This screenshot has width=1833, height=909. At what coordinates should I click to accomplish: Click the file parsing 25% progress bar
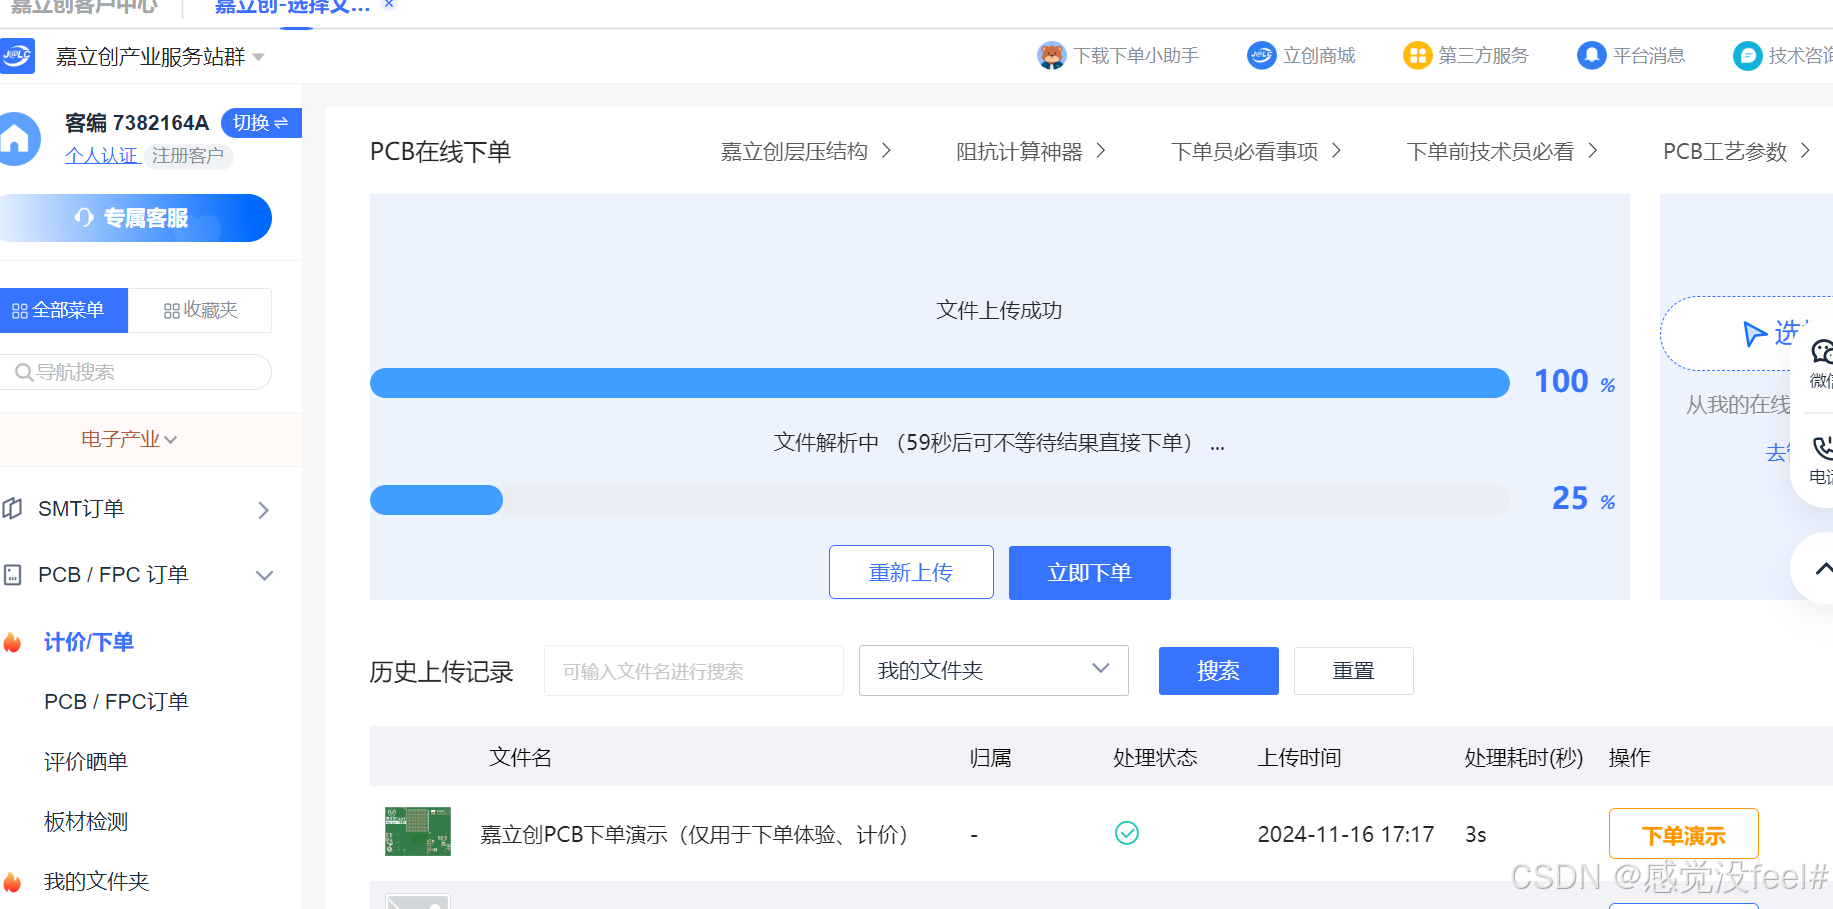tap(940, 500)
